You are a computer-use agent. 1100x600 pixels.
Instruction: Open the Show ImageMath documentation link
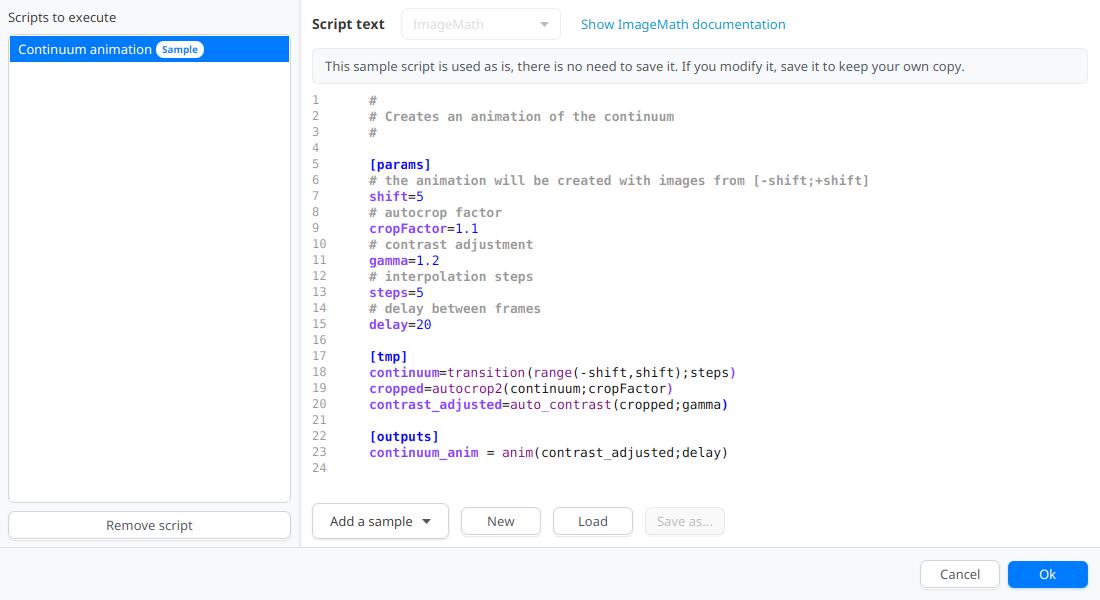tap(683, 24)
